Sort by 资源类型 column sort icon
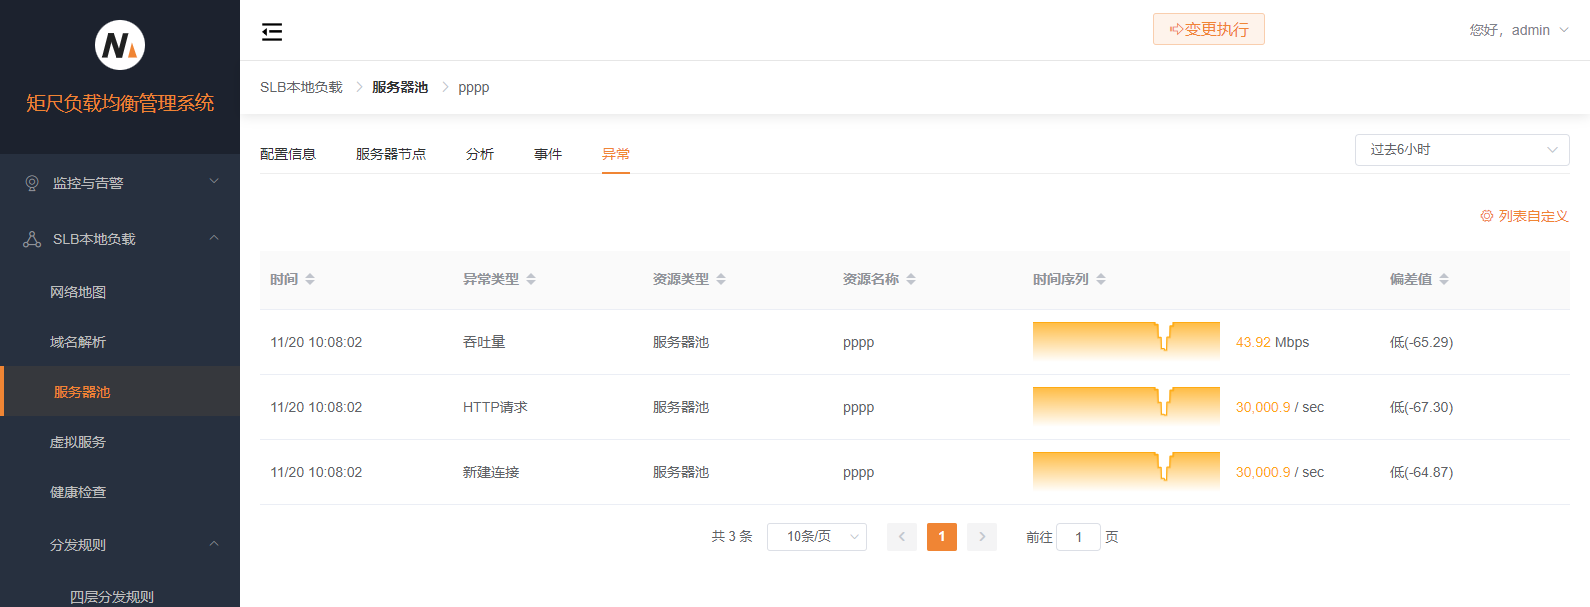Viewport: 1590px width, 607px height. [721, 279]
